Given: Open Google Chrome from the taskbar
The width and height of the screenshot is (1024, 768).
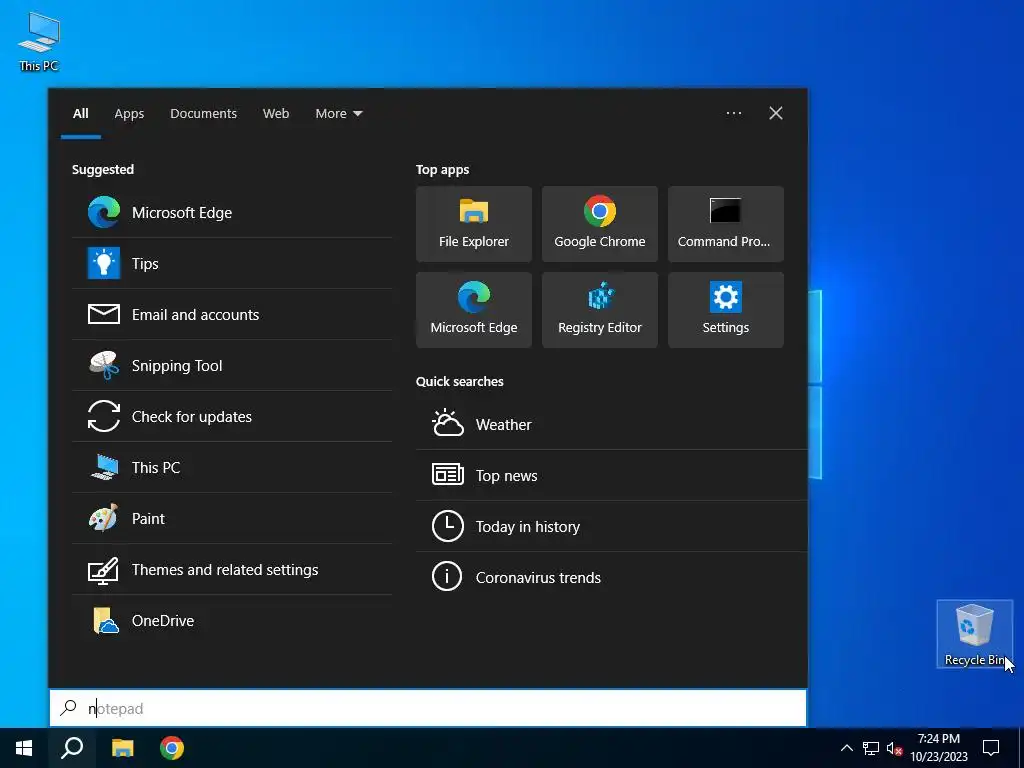Looking at the screenshot, I should [x=172, y=748].
